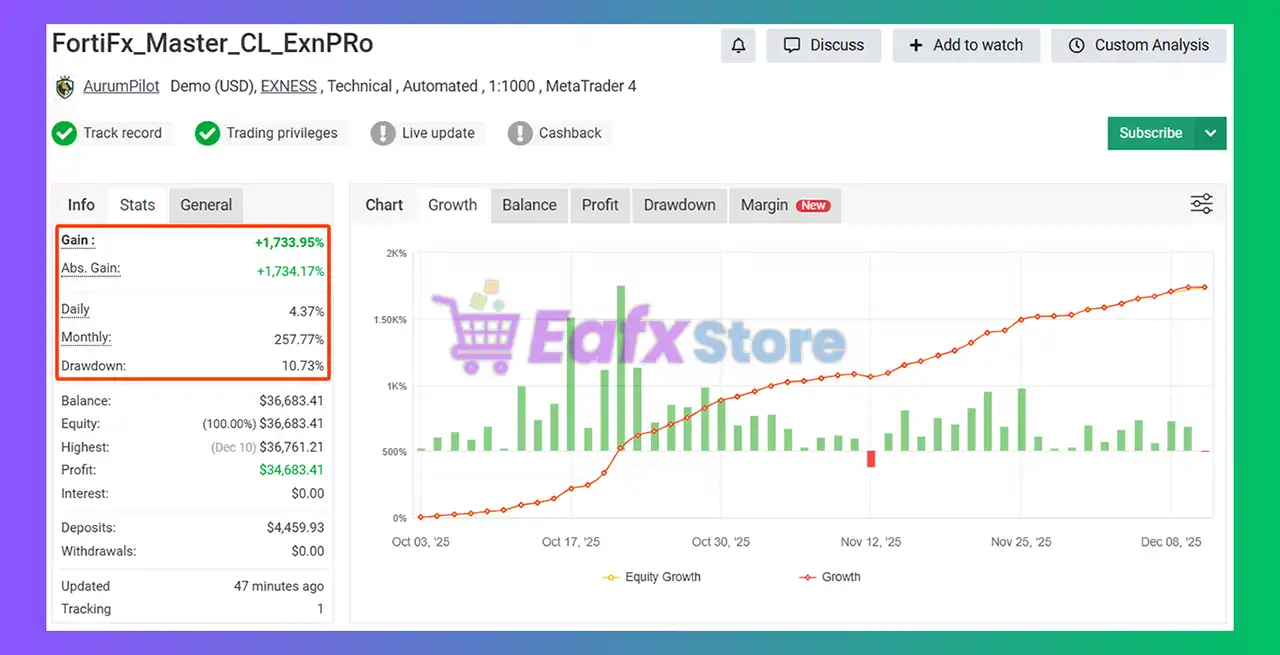Open the Margin tab marked New
Viewport: 1280px width, 655px height.
pos(784,205)
